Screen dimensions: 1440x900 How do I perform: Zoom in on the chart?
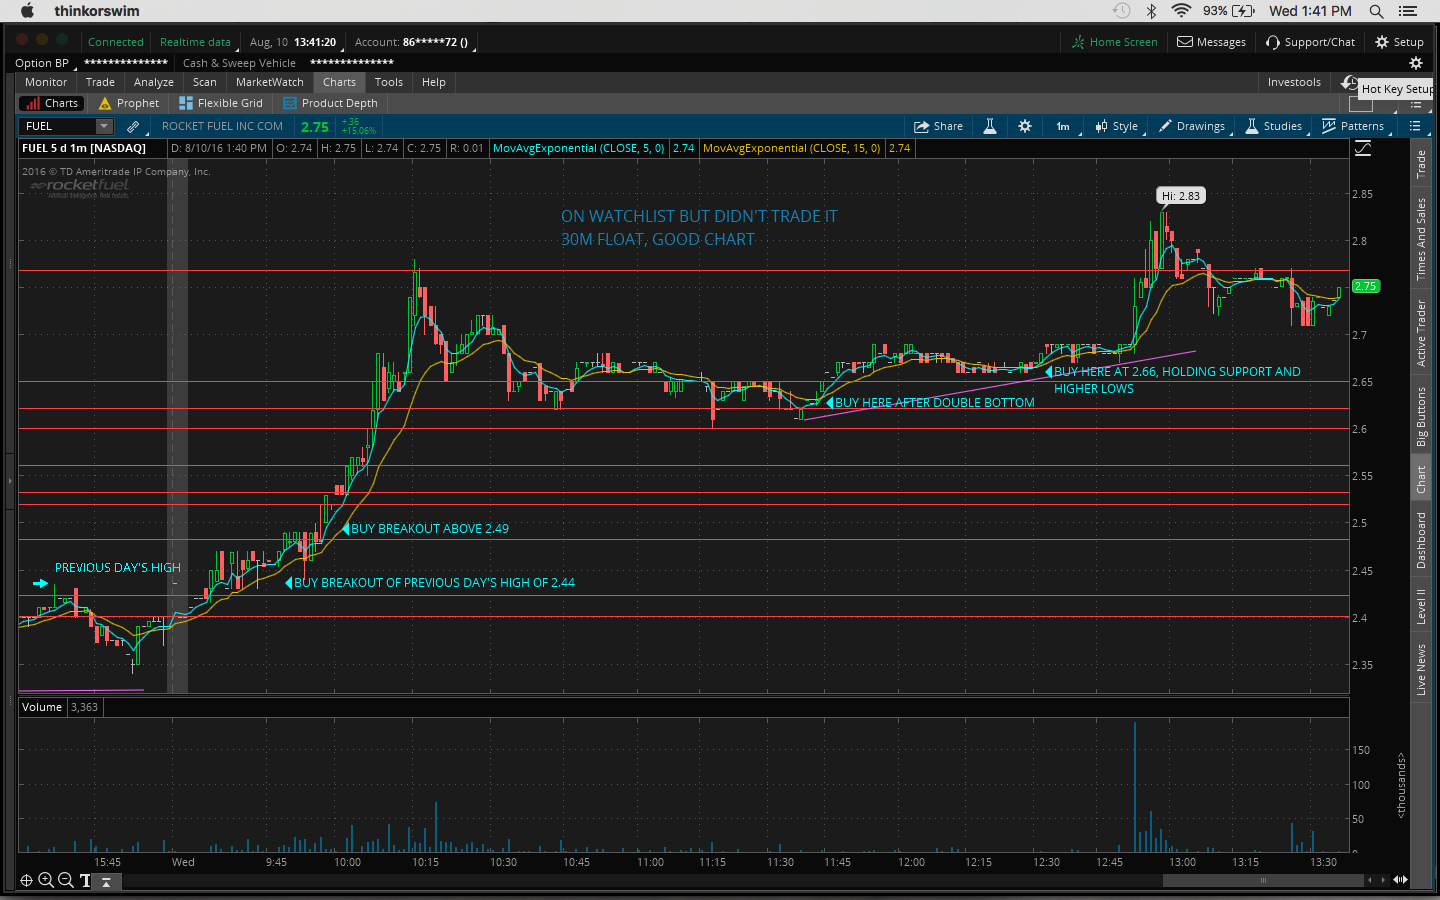coord(46,880)
